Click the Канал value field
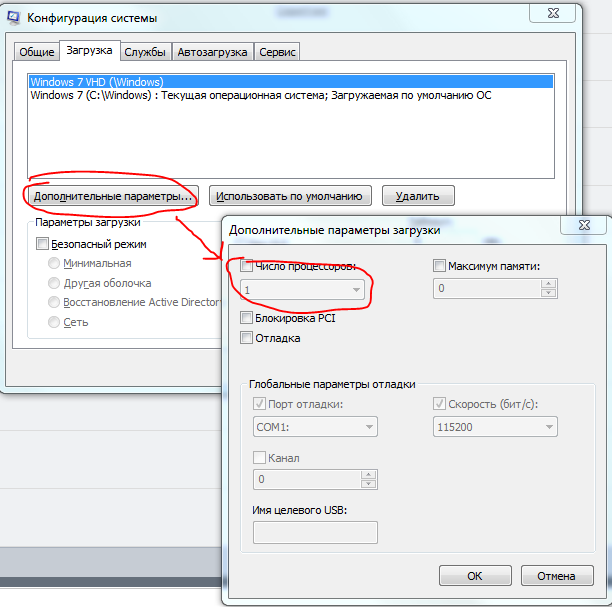The width and height of the screenshot is (612, 607). pyautogui.click(x=307, y=479)
